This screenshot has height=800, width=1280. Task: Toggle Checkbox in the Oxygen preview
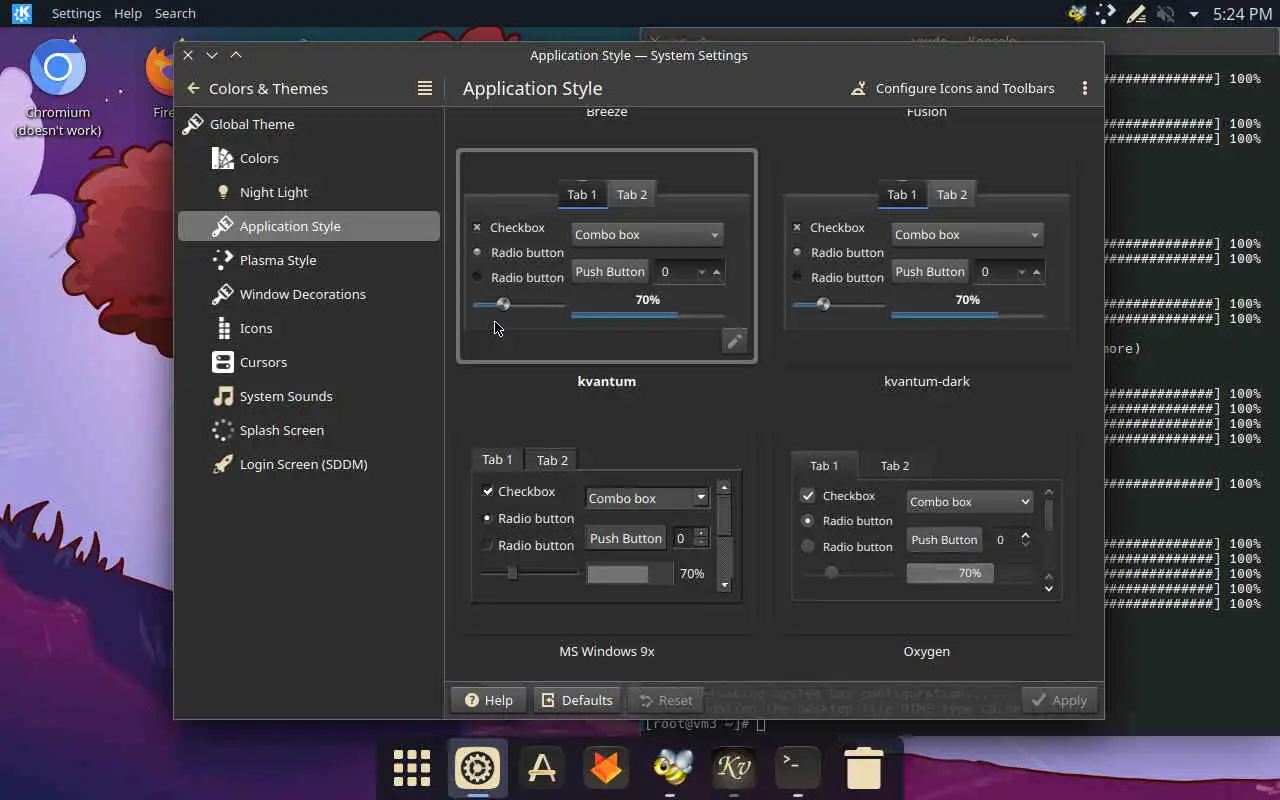click(838, 496)
